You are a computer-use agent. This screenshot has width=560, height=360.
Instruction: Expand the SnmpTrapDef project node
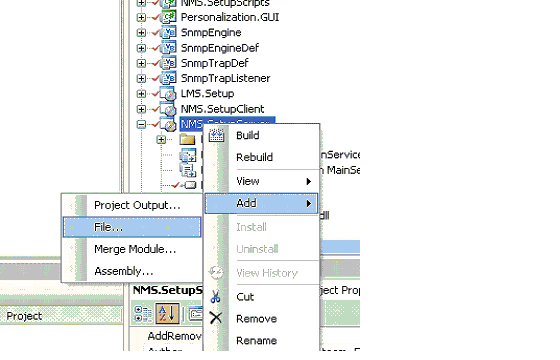click(x=141, y=63)
